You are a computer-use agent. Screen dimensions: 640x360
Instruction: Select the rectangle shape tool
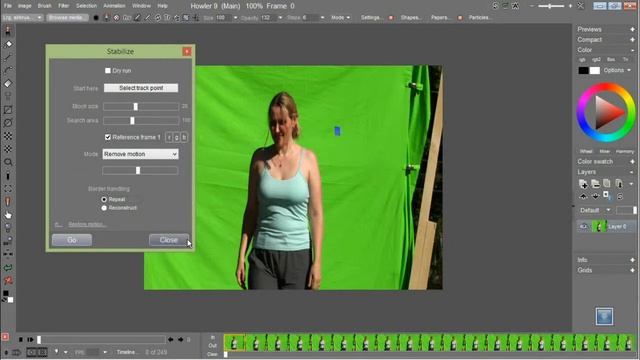8,110
